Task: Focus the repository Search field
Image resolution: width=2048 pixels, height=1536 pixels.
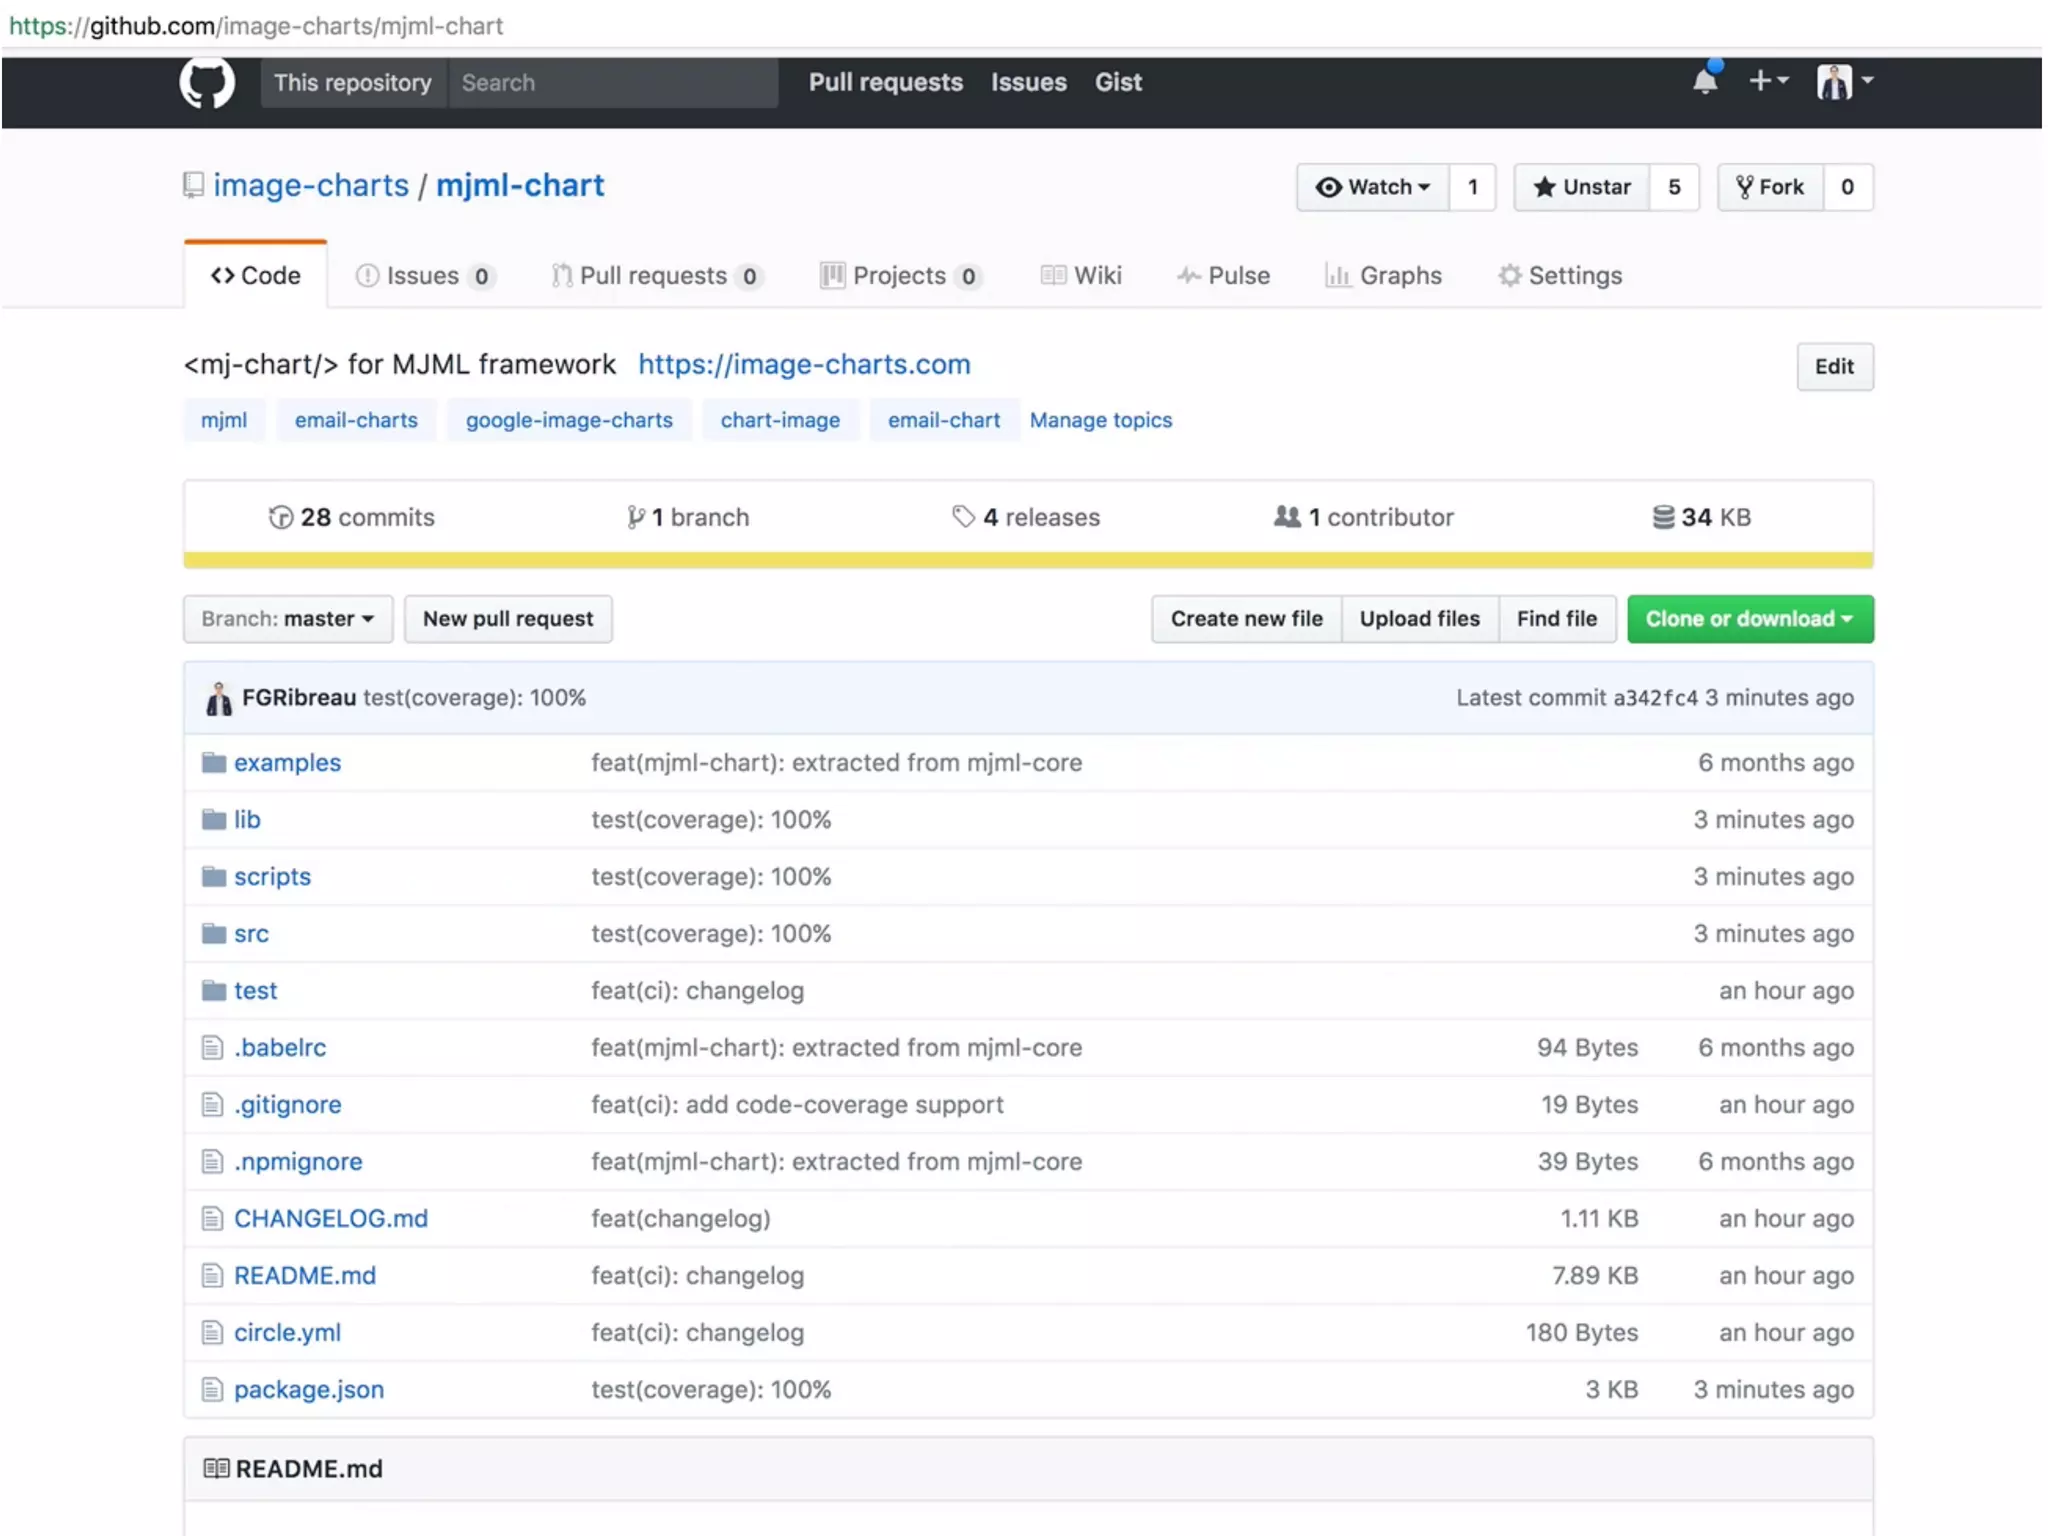Action: point(612,83)
